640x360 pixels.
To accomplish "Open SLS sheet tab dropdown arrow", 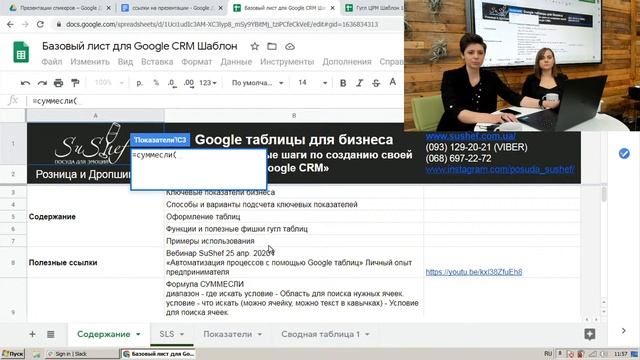I will tap(182, 334).
